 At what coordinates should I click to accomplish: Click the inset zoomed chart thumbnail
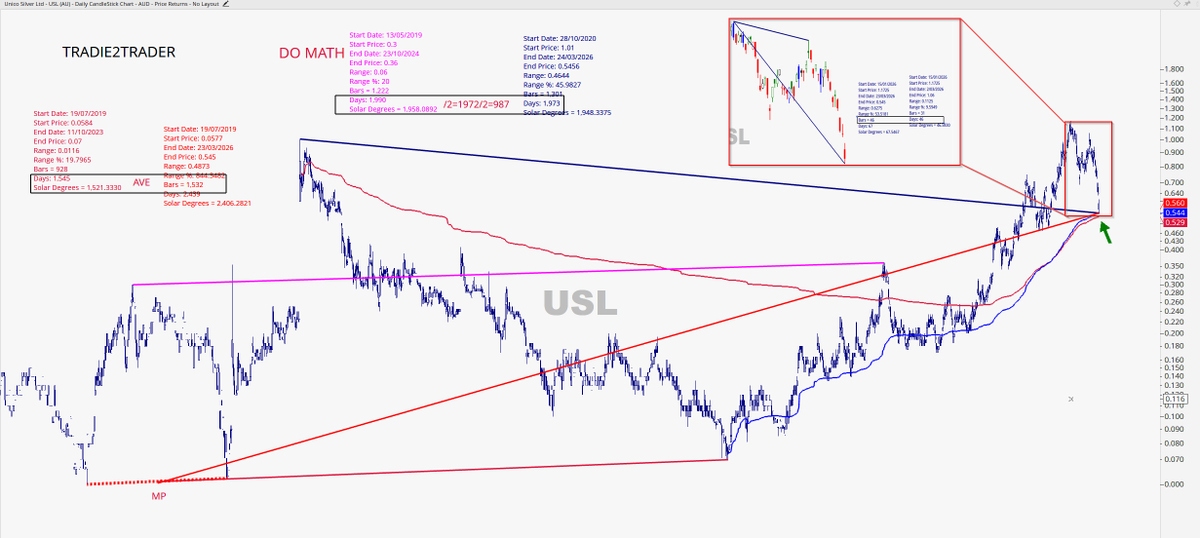click(844, 91)
